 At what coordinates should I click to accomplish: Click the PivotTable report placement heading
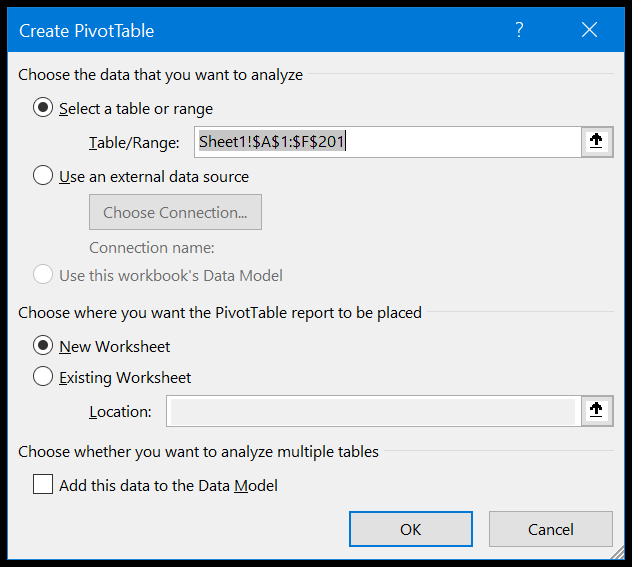point(220,313)
